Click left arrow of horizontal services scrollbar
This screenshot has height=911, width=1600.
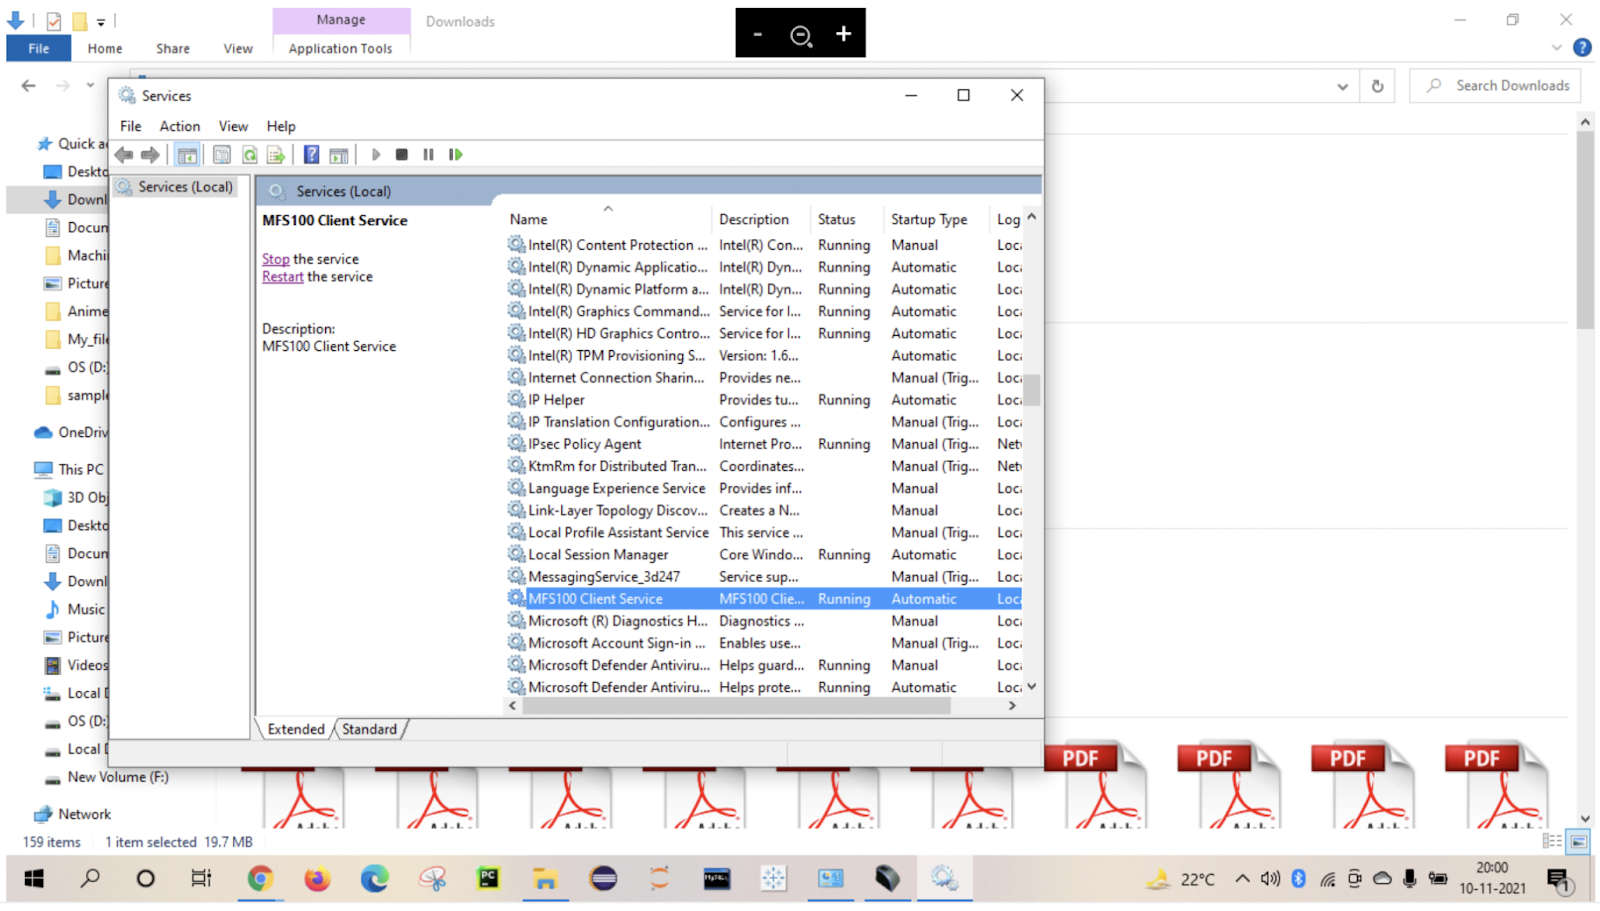click(513, 706)
